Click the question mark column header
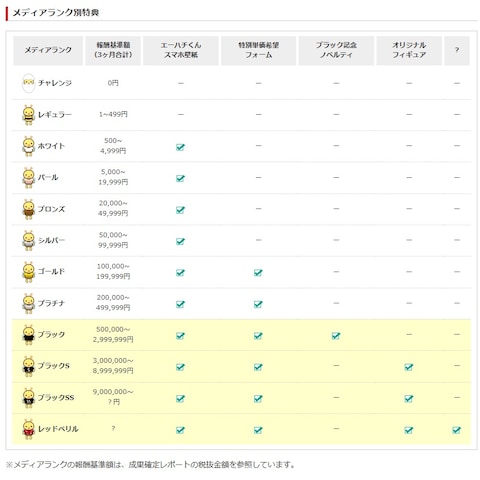480x480 pixels. (x=457, y=50)
